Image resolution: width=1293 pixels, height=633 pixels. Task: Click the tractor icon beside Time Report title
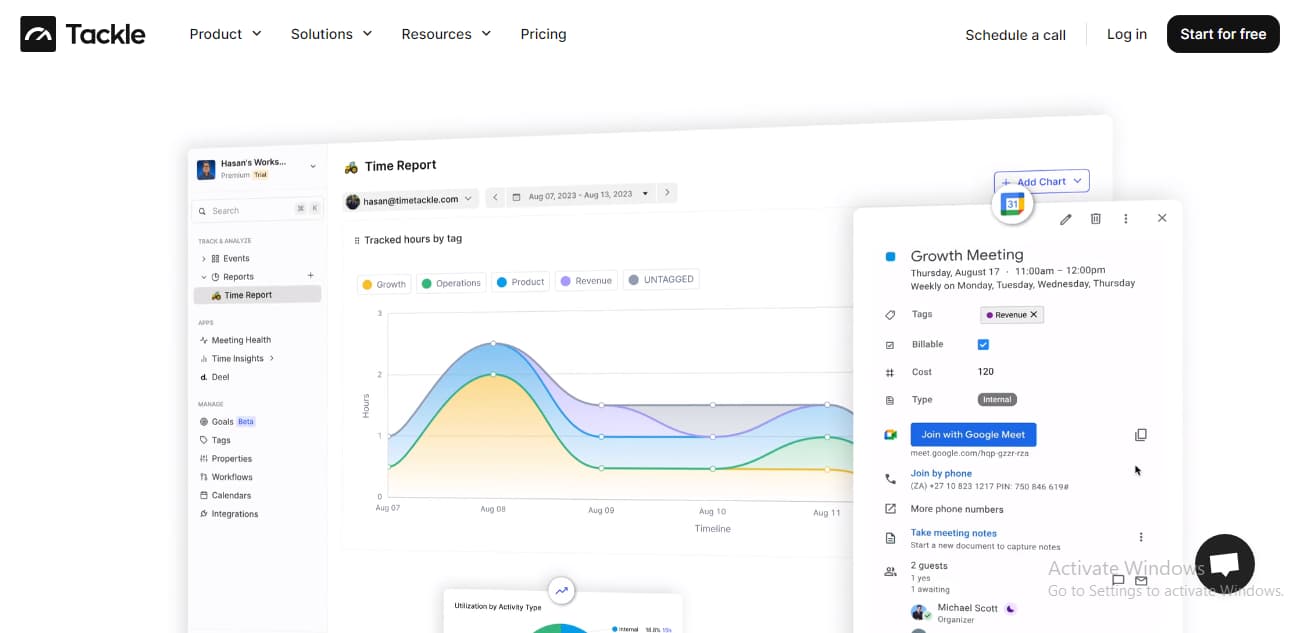(x=351, y=167)
